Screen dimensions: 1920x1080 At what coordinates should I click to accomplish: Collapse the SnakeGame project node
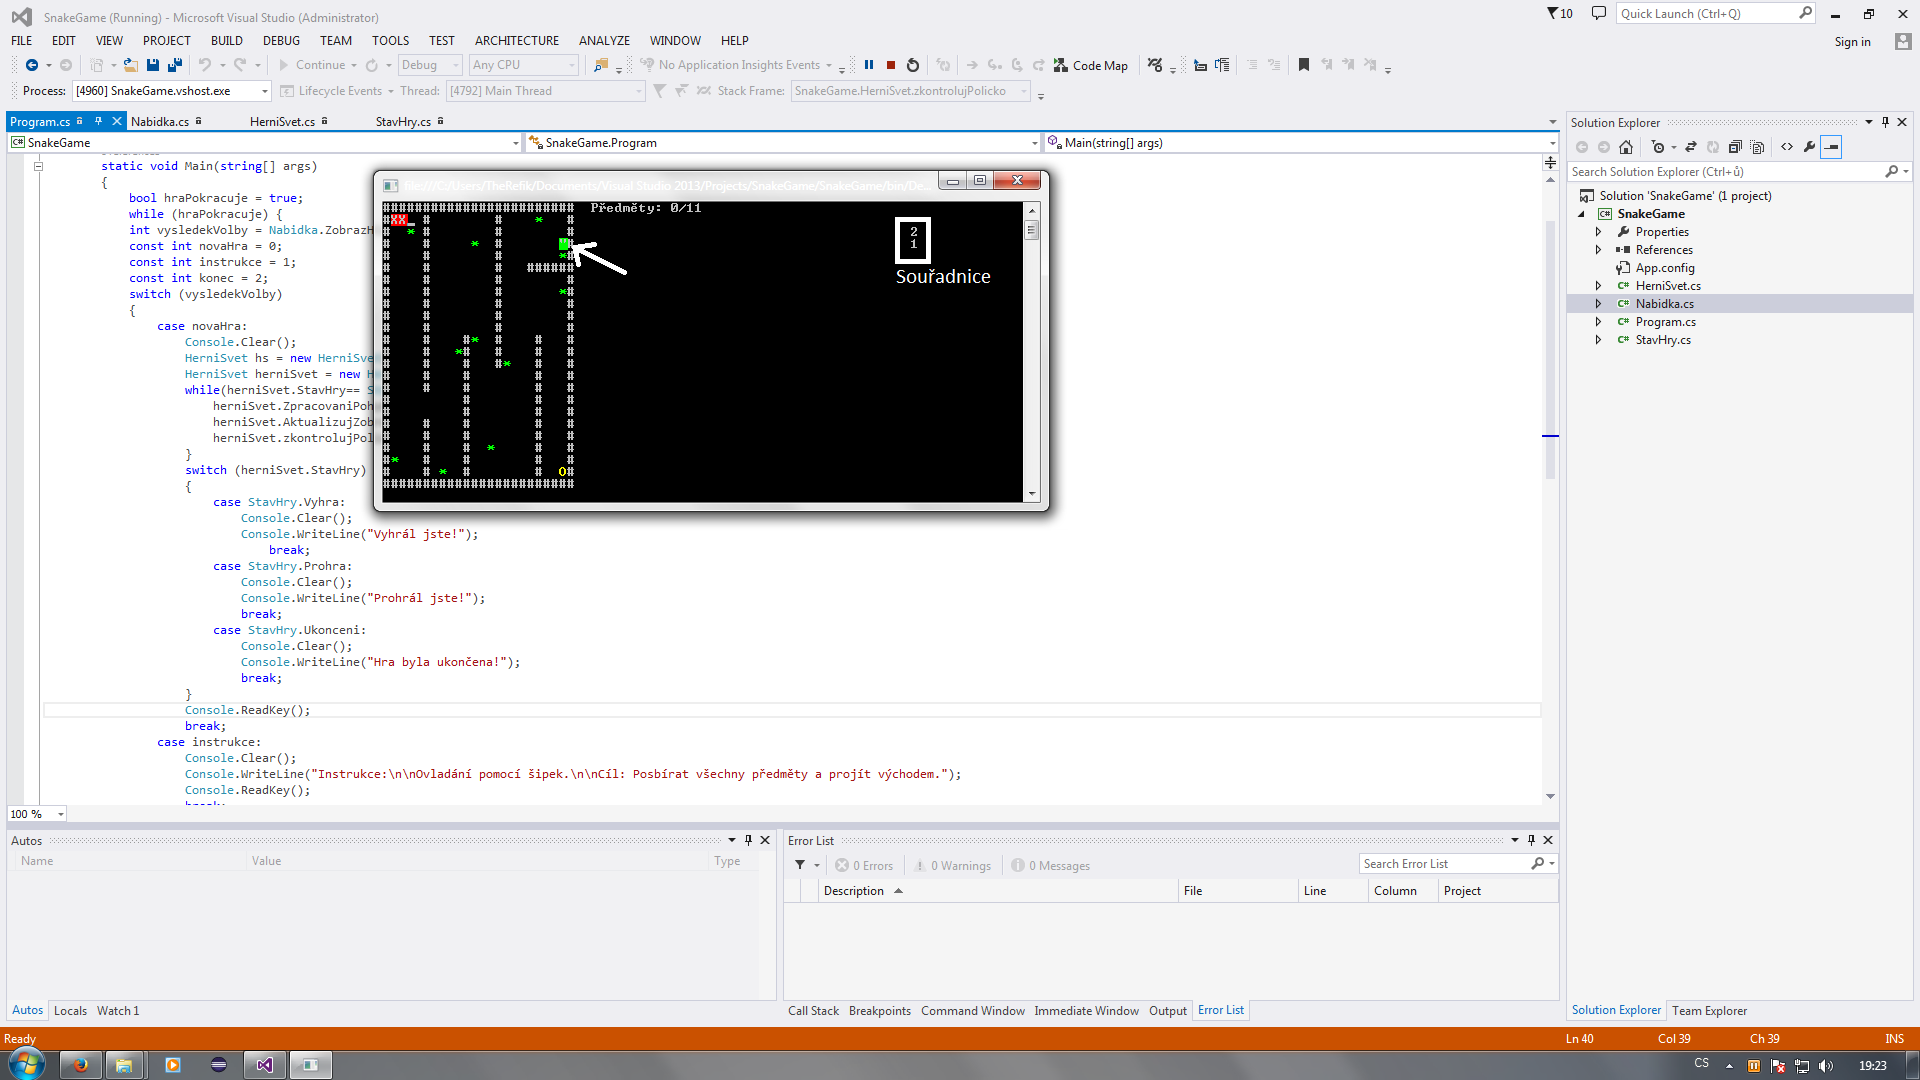pyautogui.click(x=1582, y=214)
